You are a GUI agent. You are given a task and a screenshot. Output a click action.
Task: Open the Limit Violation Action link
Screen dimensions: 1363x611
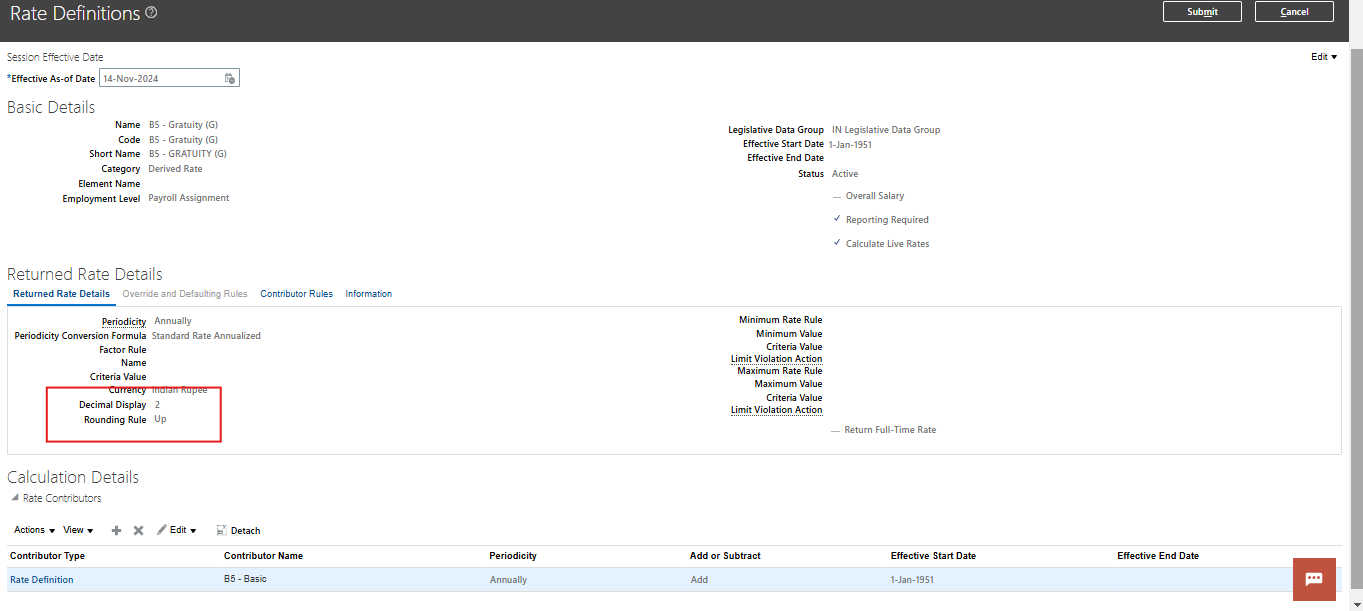[776, 358]
